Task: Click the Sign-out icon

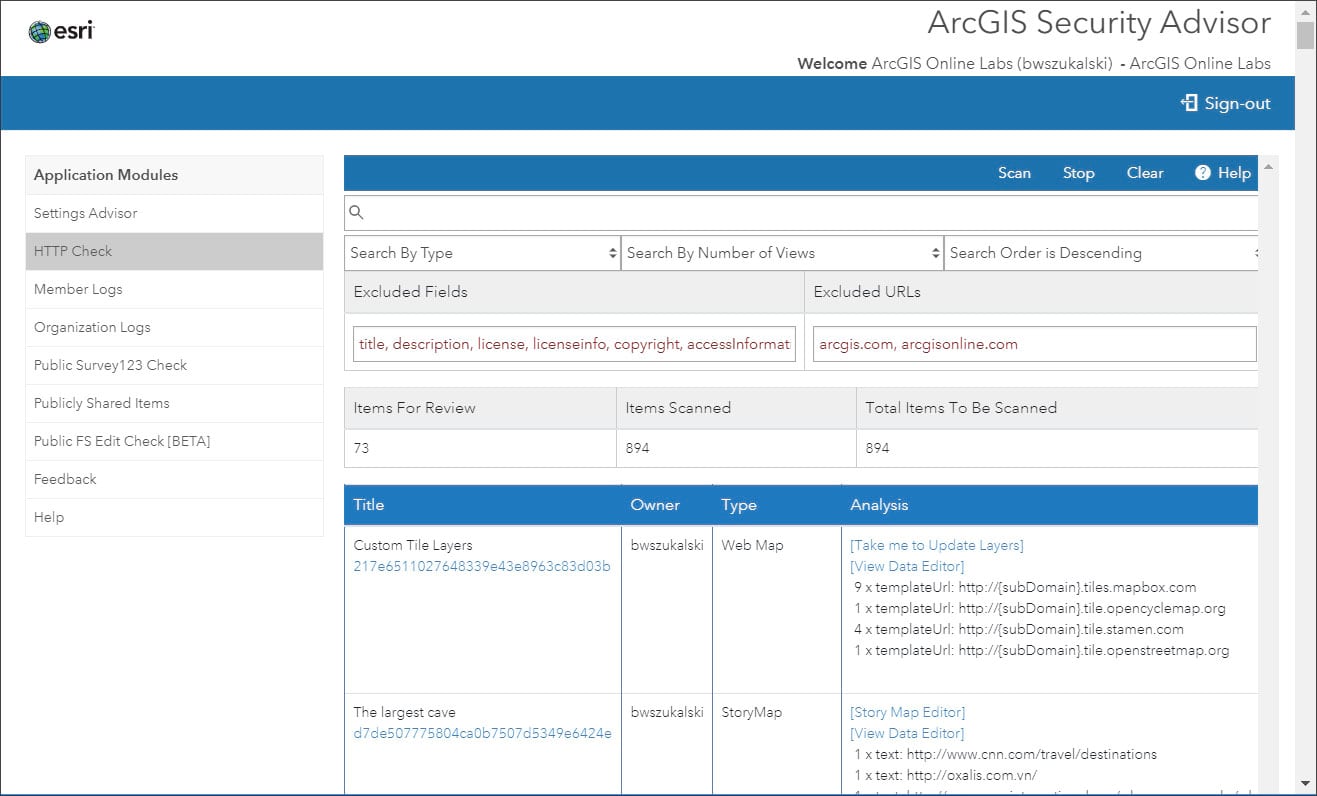Action: [x=1189, y=103]
